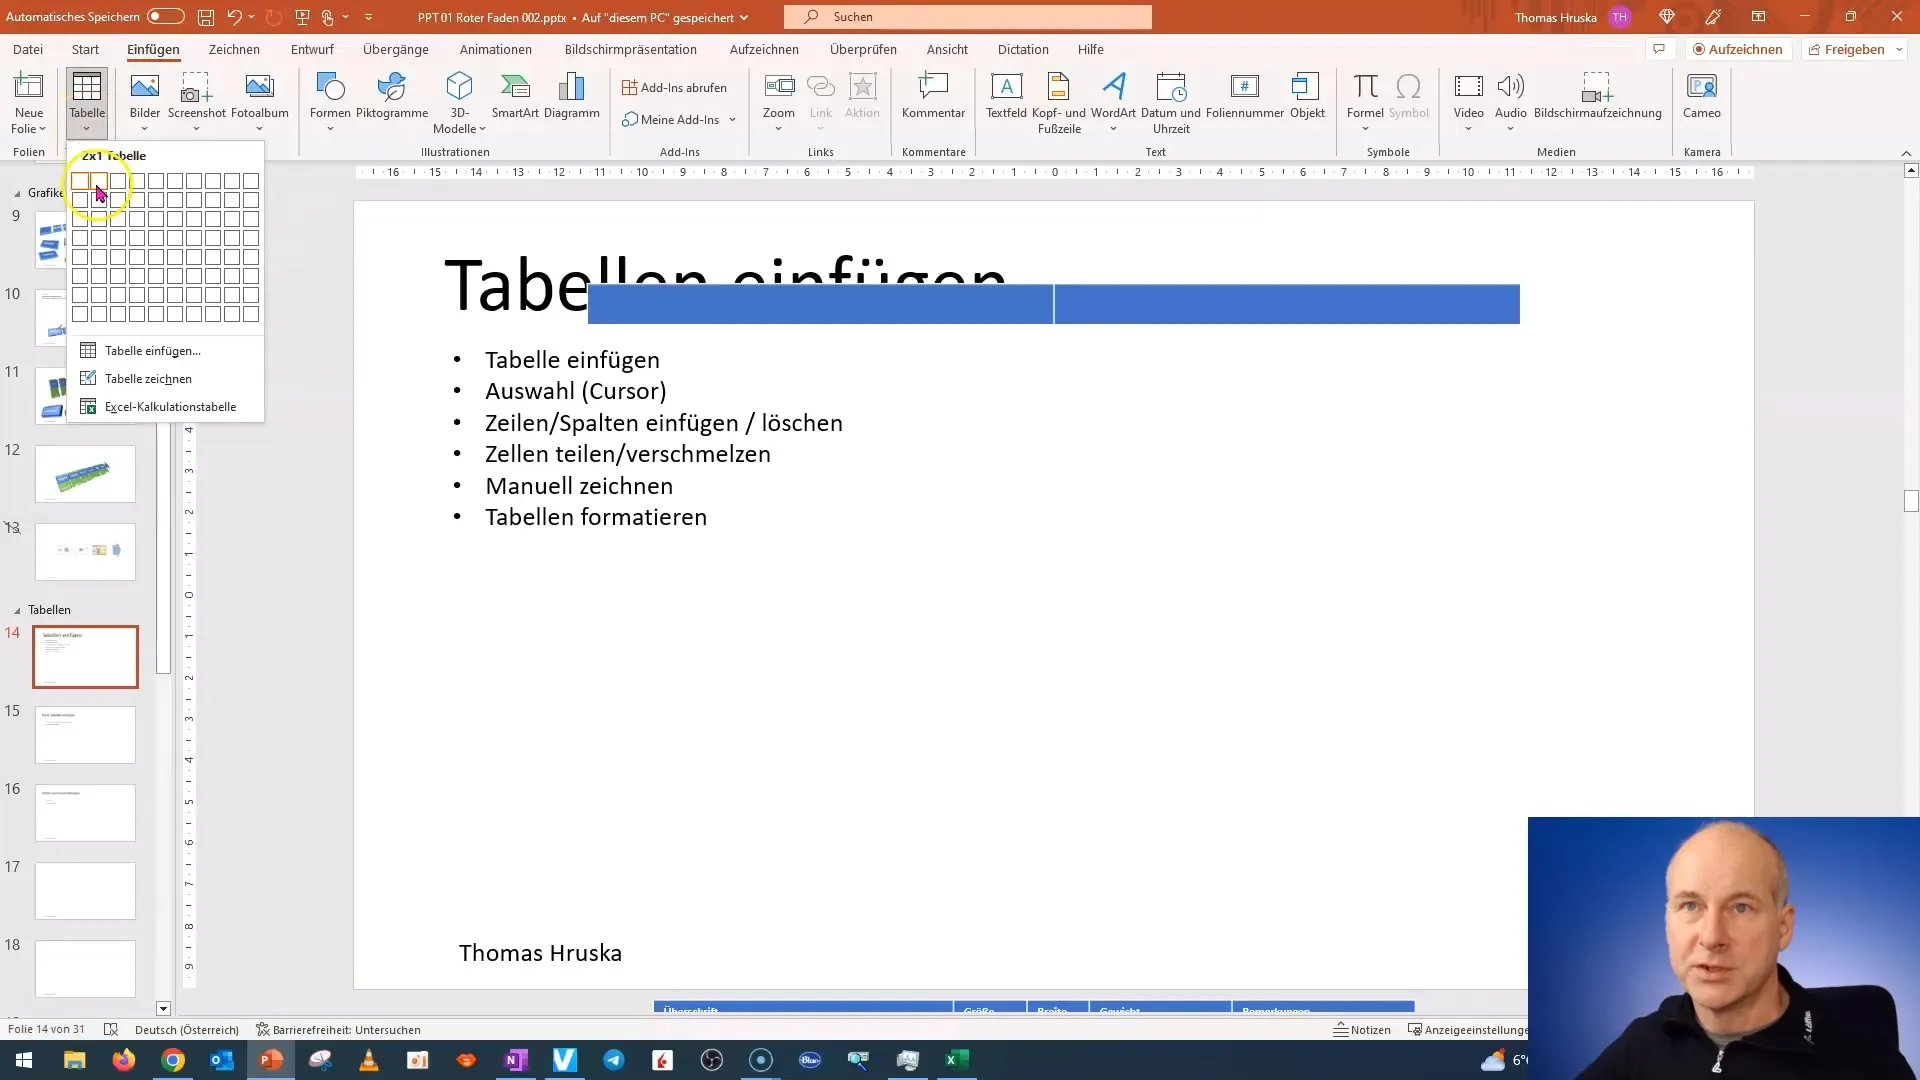Click Neue Folie button

[28, 102]
